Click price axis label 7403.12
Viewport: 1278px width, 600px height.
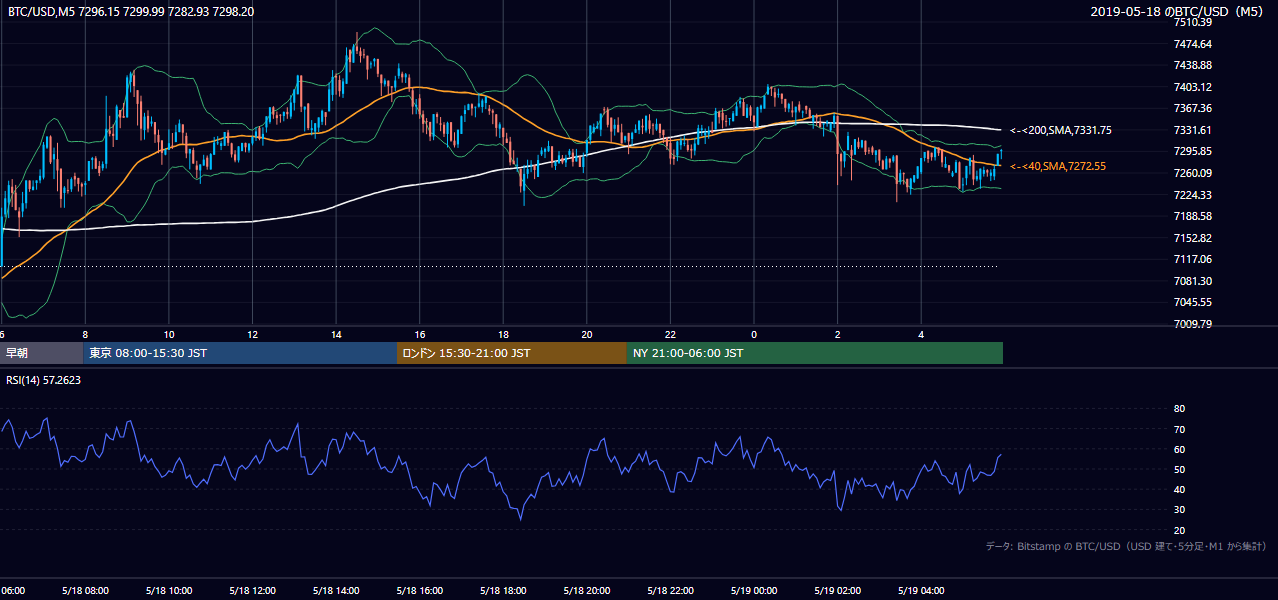(x=1192, y=87)
